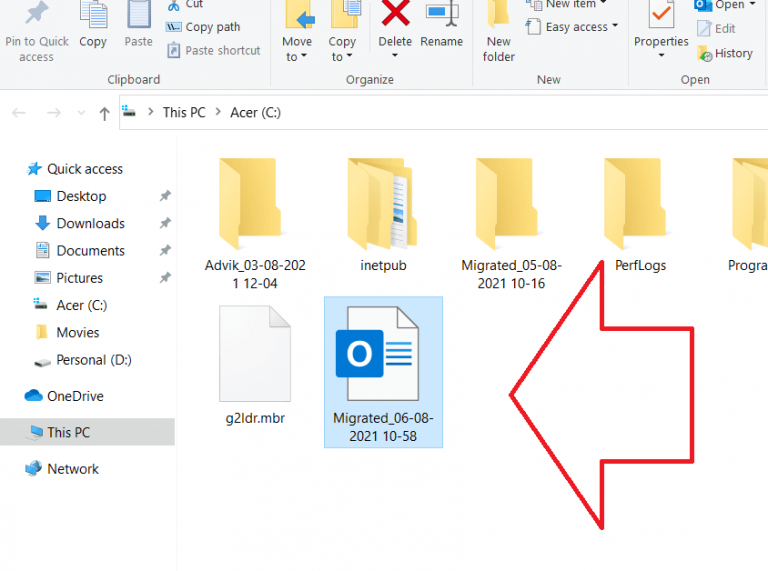Select the g2ldr.mbr file
This screenshot has width=768, height=571.
coord(255,365)
